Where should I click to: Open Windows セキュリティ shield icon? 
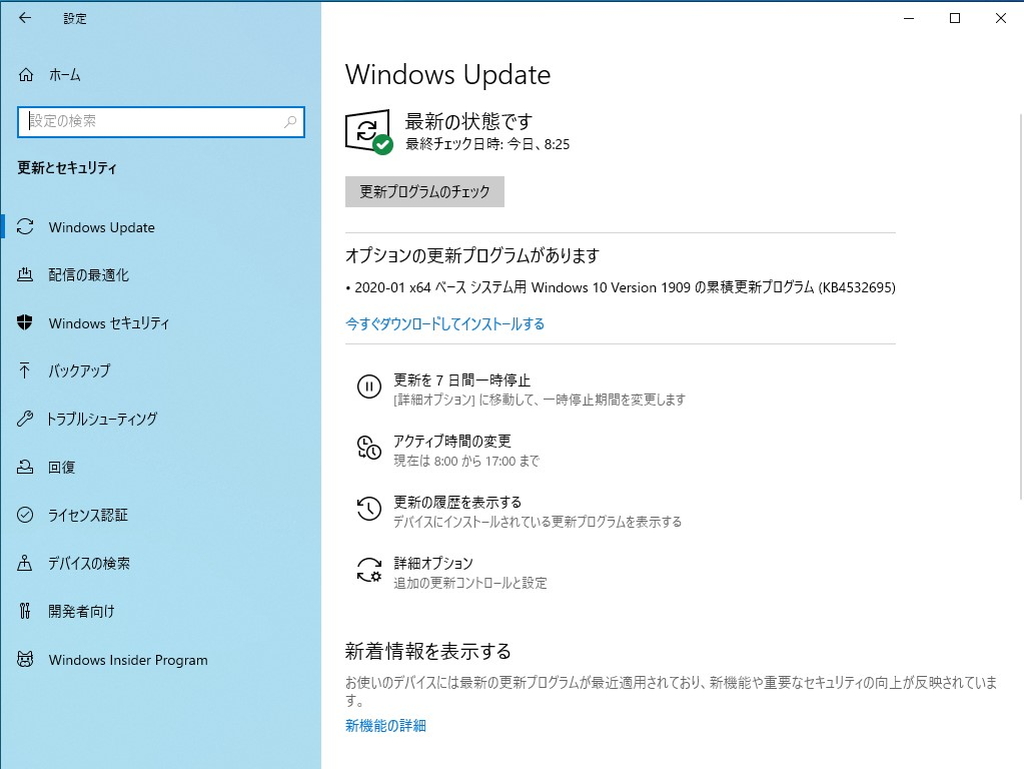(x=24, y=323)
